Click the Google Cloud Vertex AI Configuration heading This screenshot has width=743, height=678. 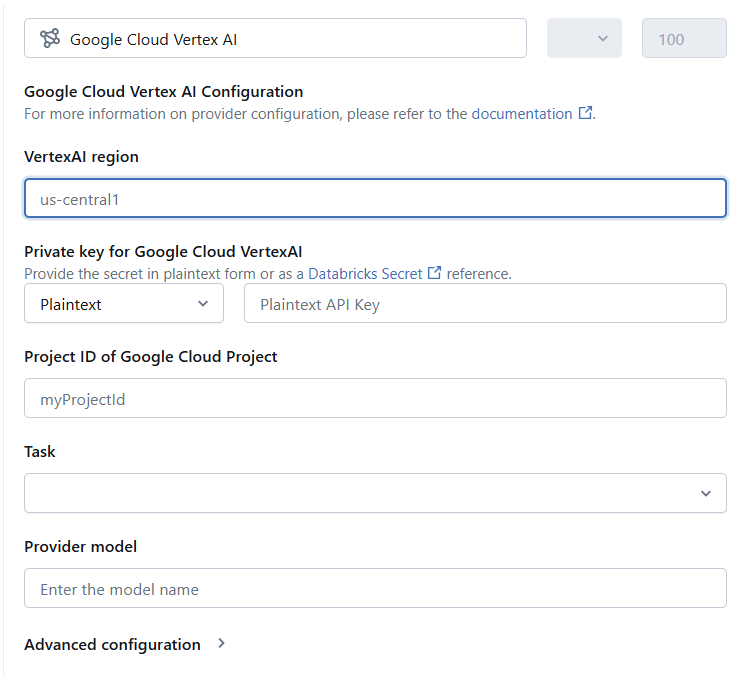(163, 91)
